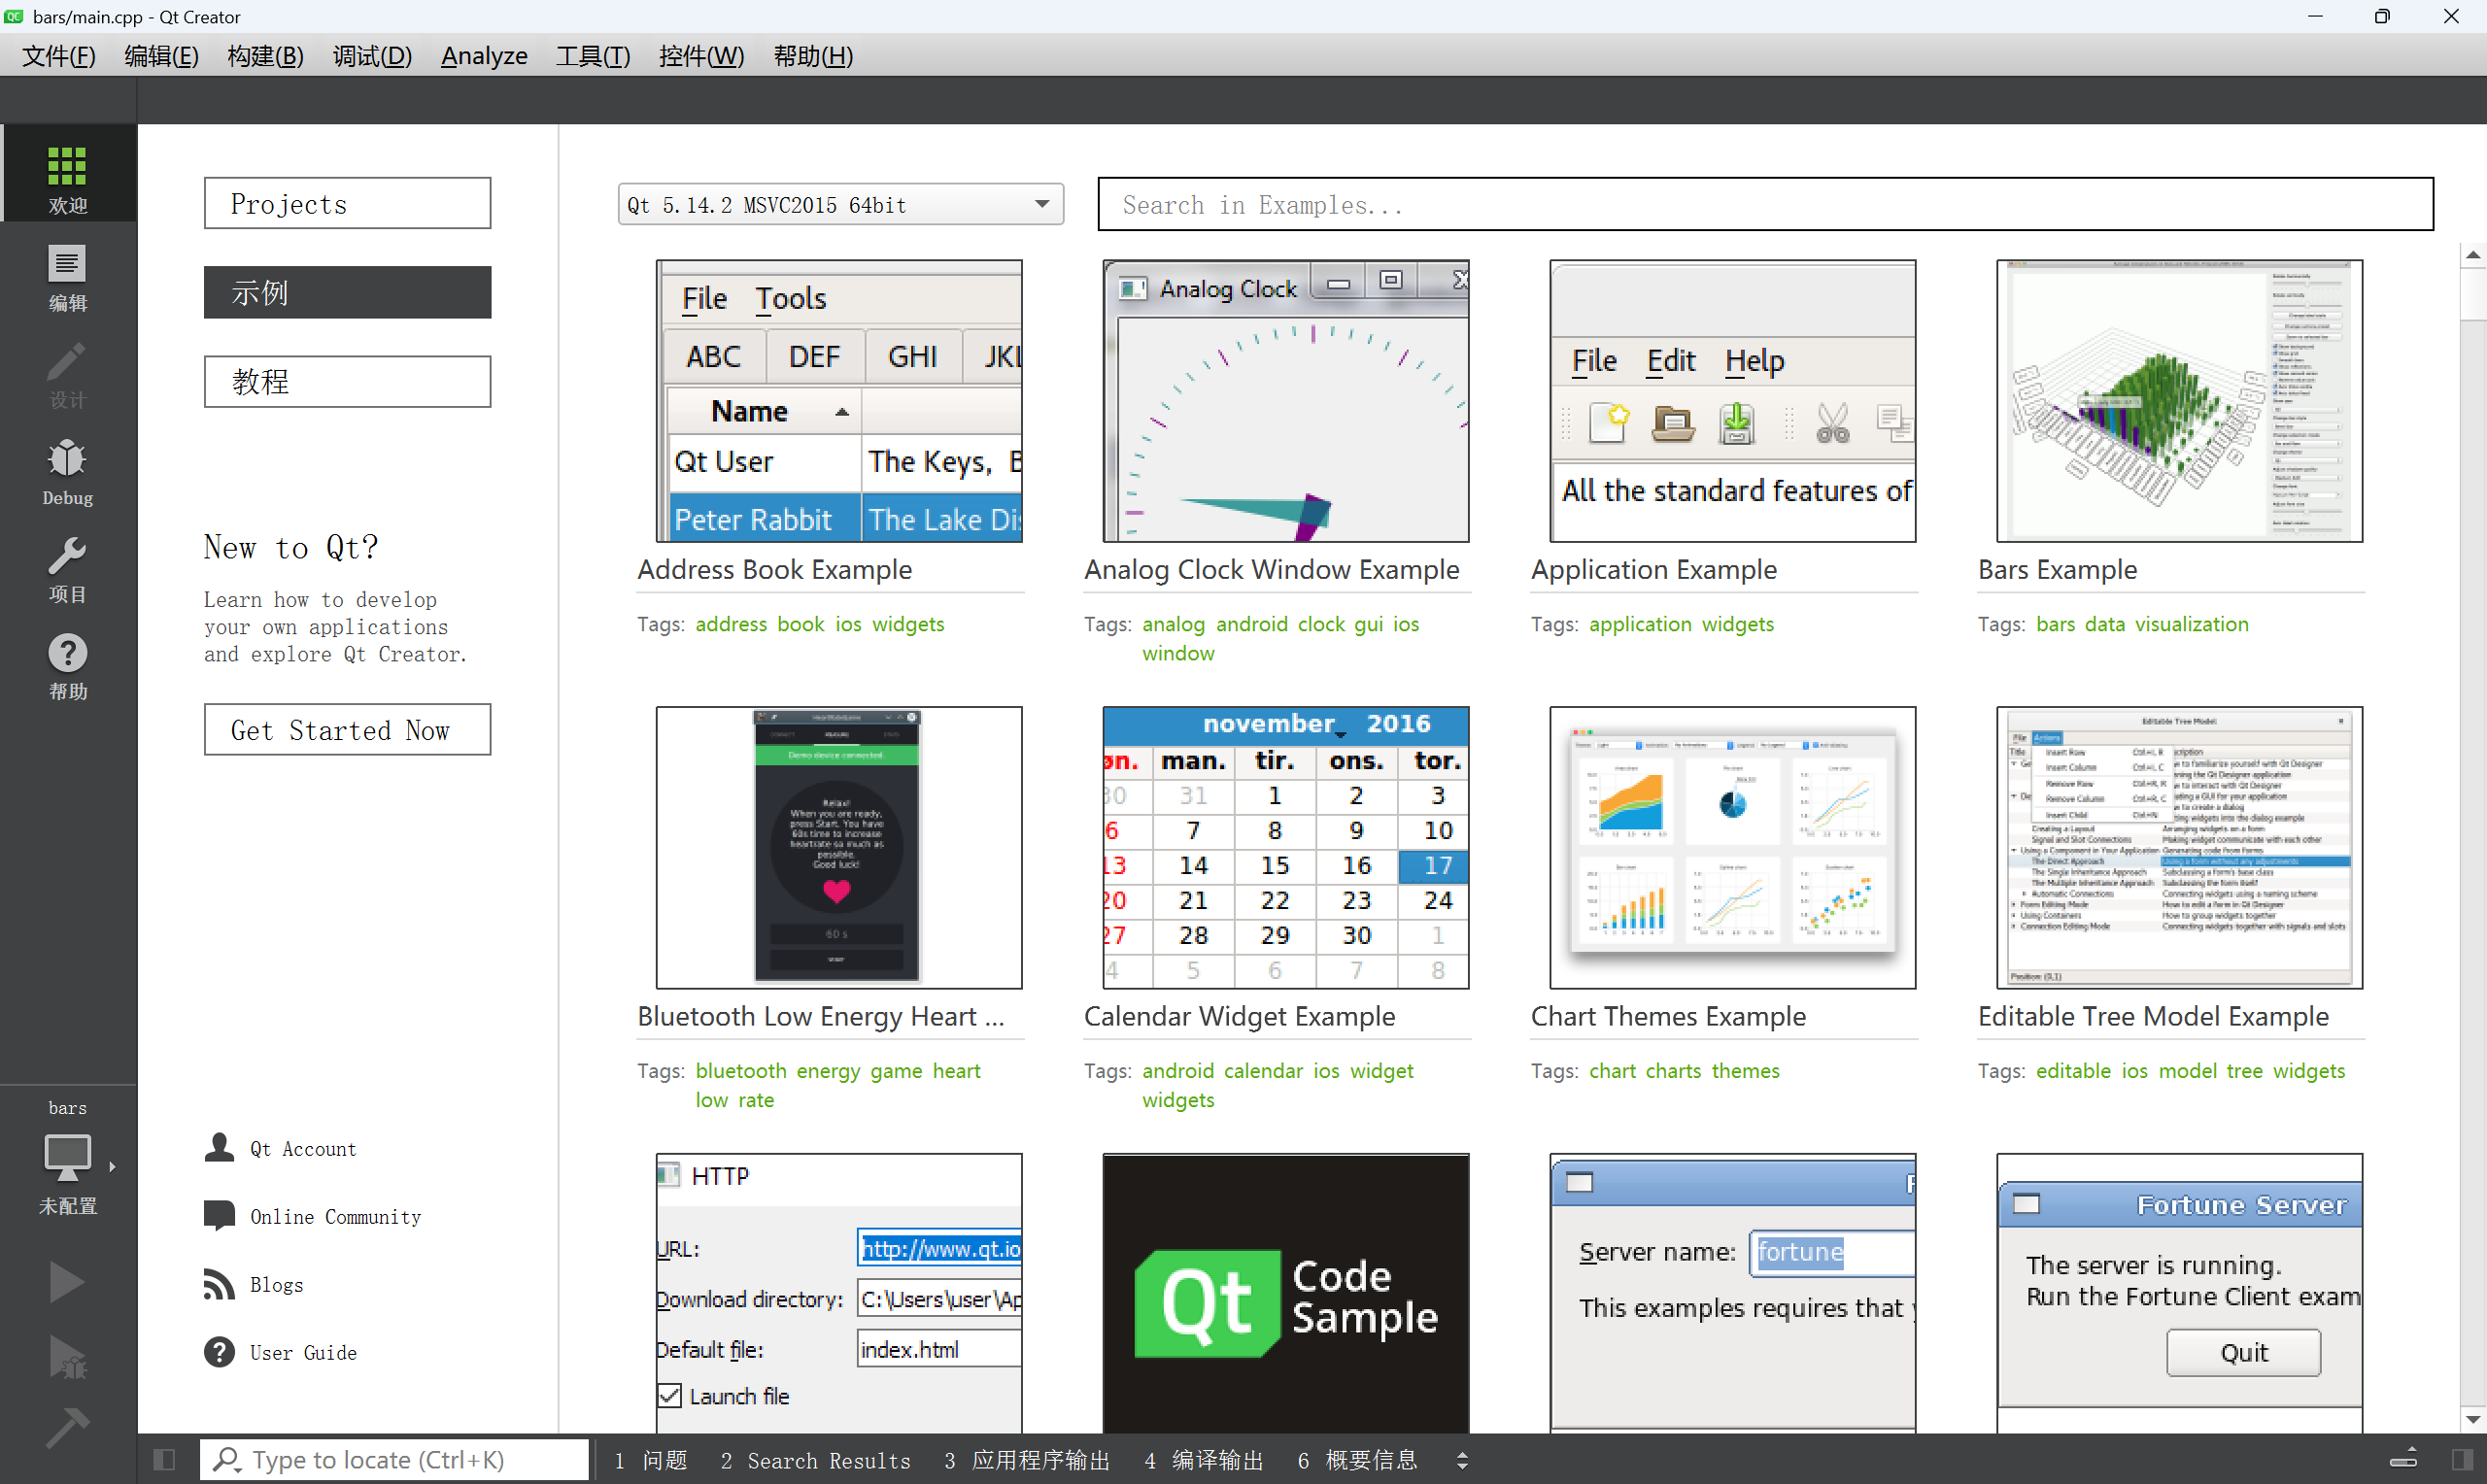
Task: Switch to 设计 Design mode
Action: [x=67, y=374]
